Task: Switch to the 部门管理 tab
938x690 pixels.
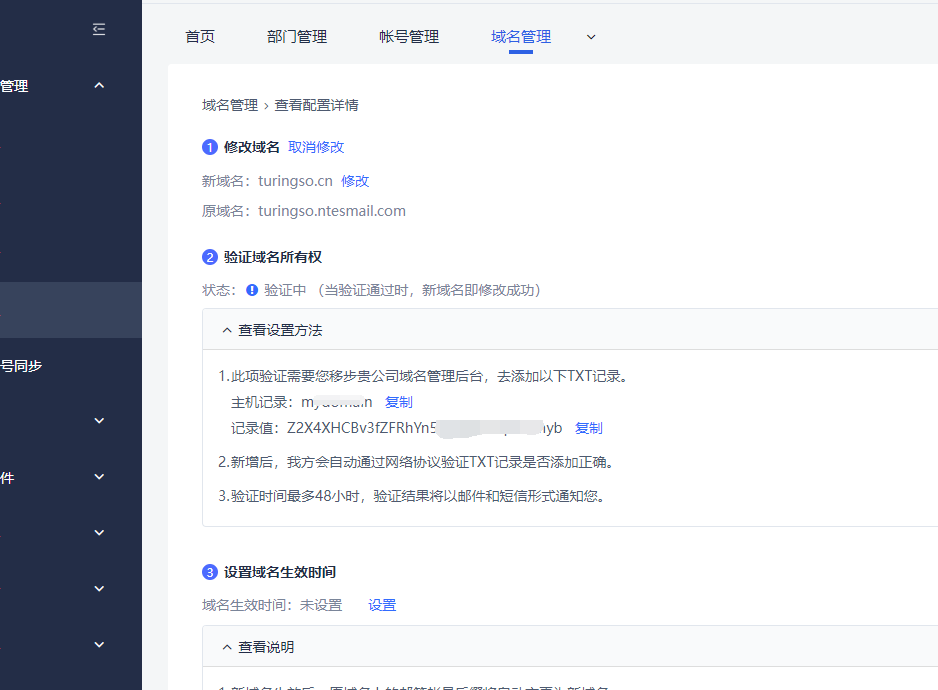Action: tap(297, 37)
